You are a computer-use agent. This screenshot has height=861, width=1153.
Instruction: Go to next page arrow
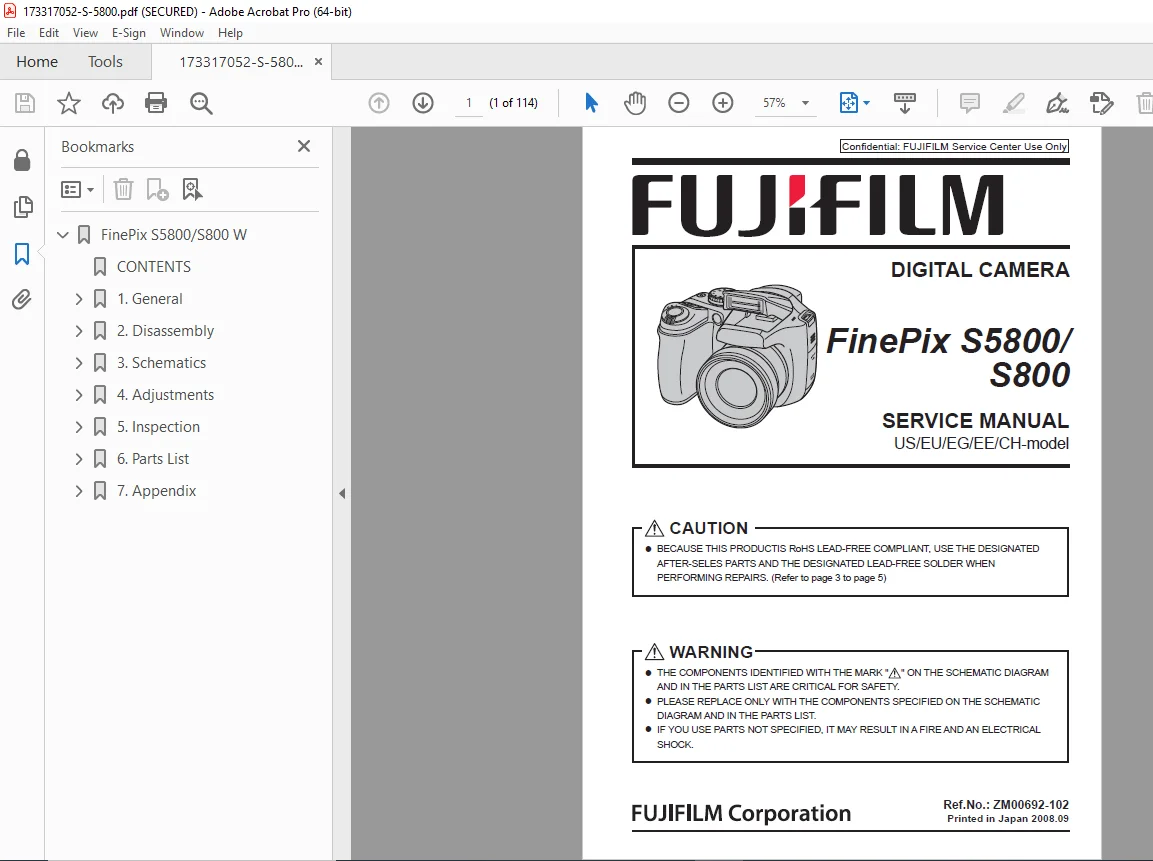coord(423,103)
